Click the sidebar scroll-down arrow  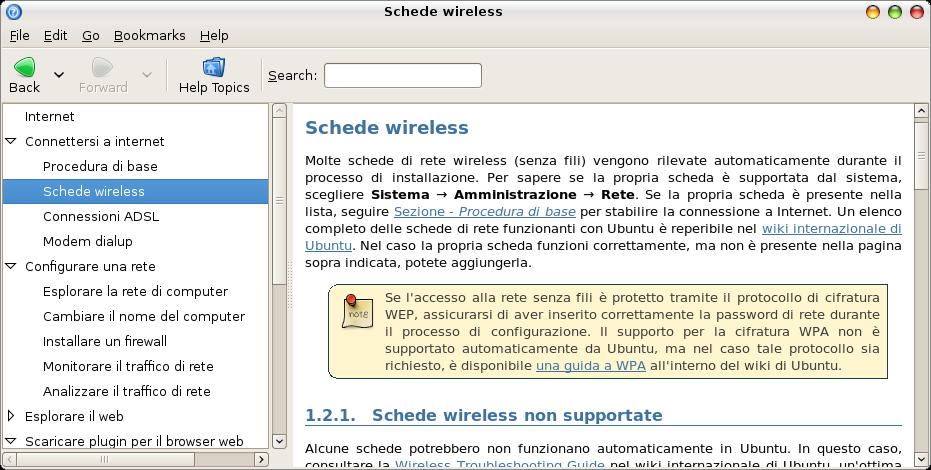tap(279, 441)
